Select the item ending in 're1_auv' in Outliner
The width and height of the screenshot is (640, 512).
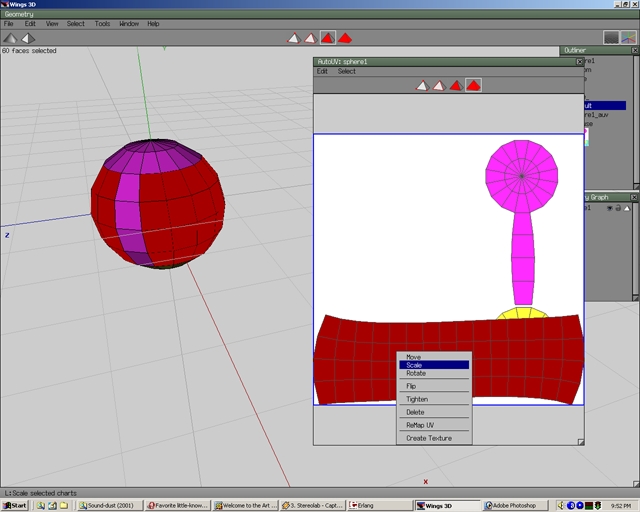pyautogui.click(x=596, y=115)
